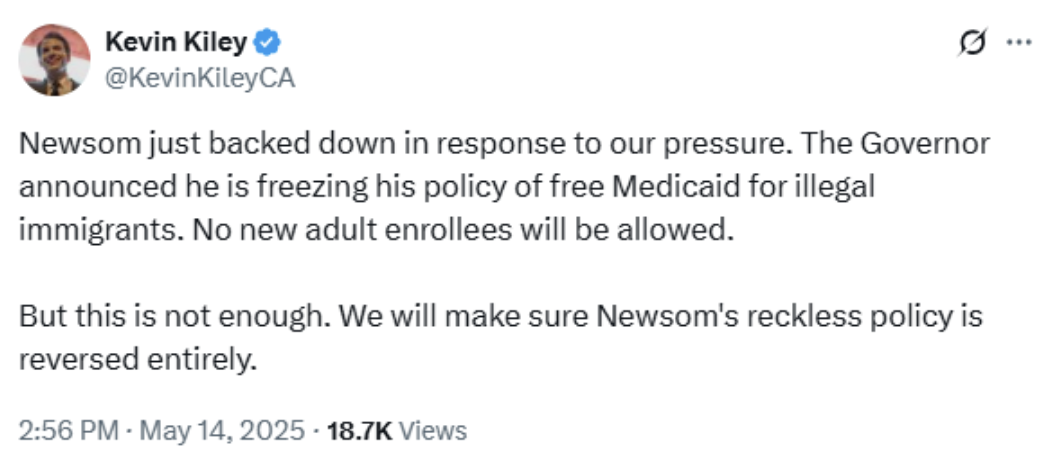
Task: Click the last line "reversed entirely."
Action: coord(138,359)
